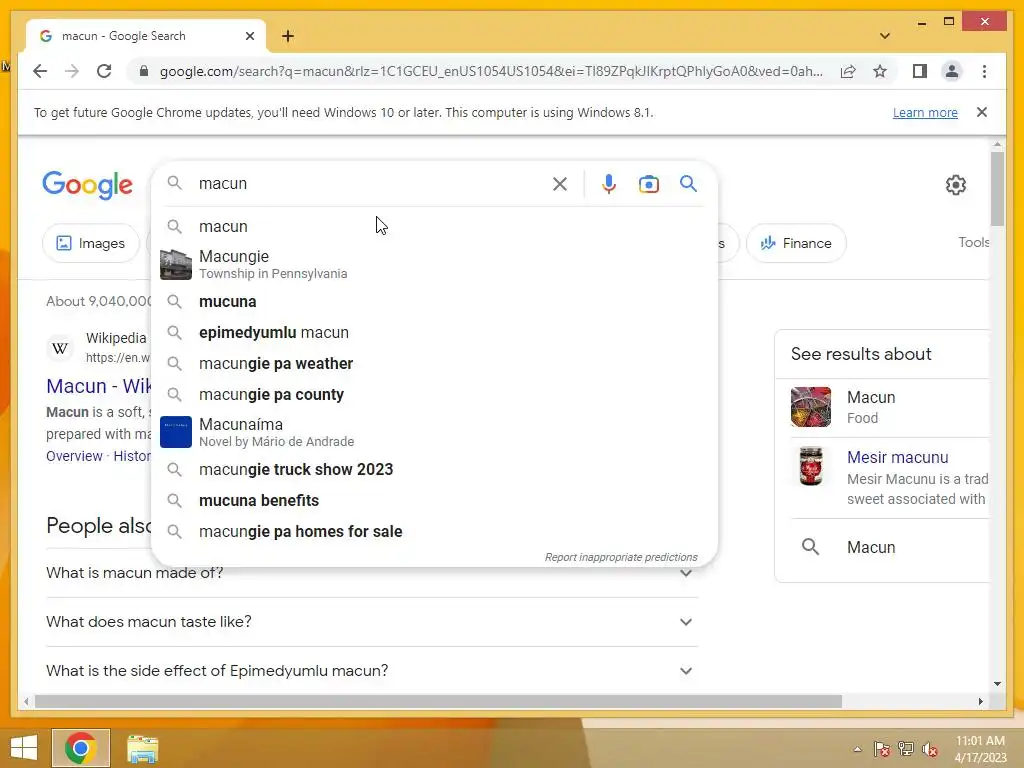Click the Macun Food thumbnail image
Screen dimensions: 1024x768
point(810,407)
